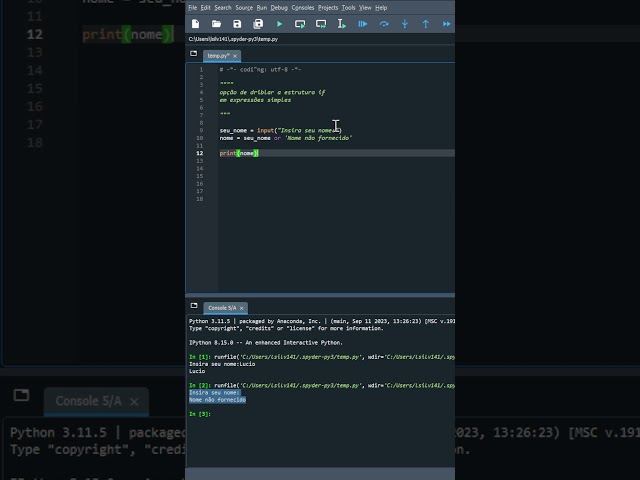640x480 pixels.
Task: Save all files toolbar icon
Action: (258, 24)
